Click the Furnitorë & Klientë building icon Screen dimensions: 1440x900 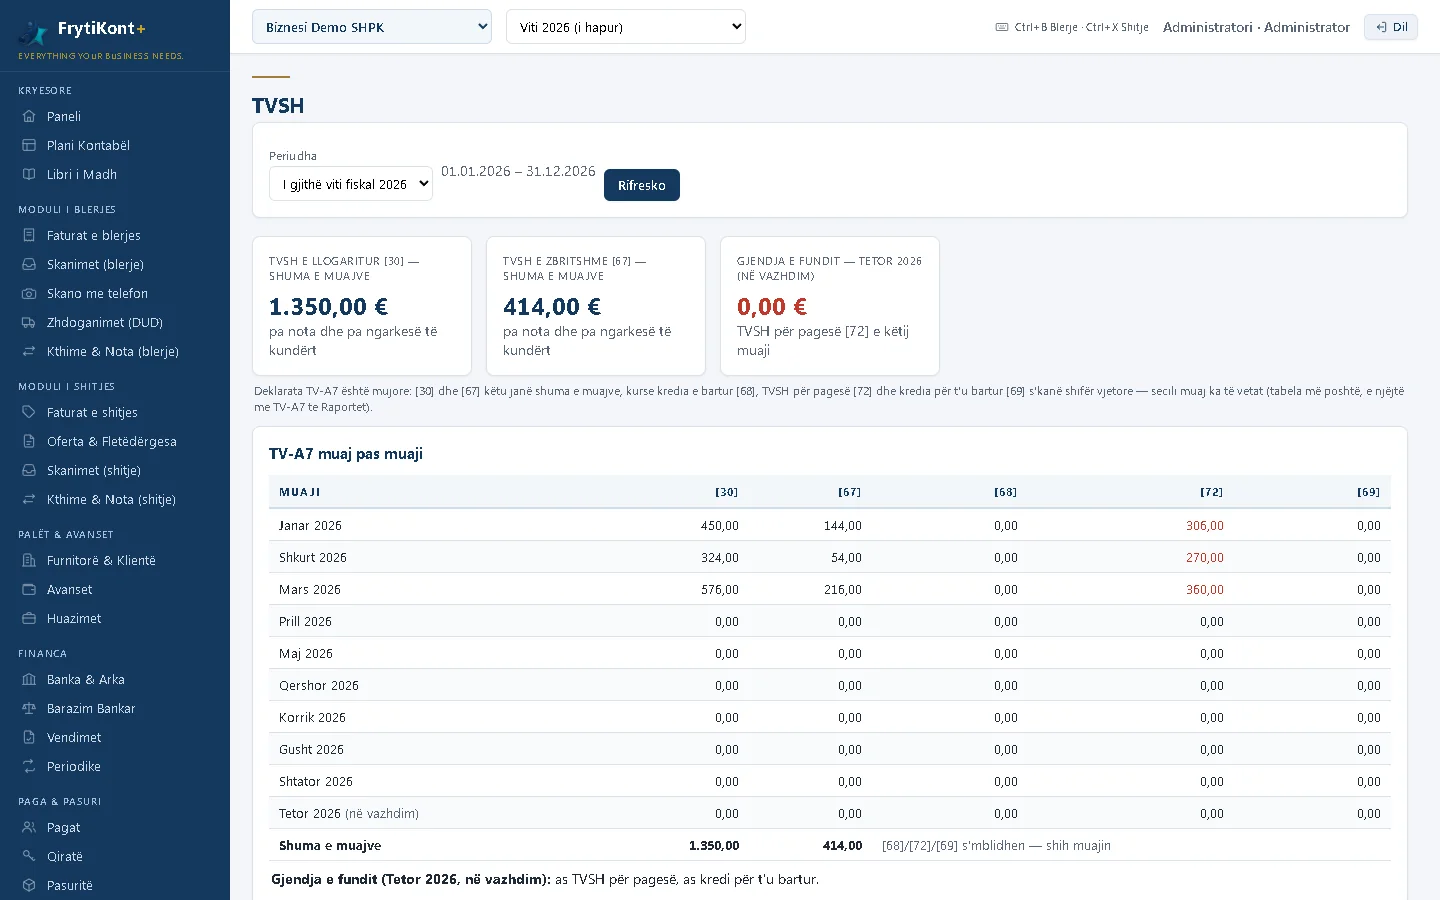pyautogui.click(x=29, y=560)
